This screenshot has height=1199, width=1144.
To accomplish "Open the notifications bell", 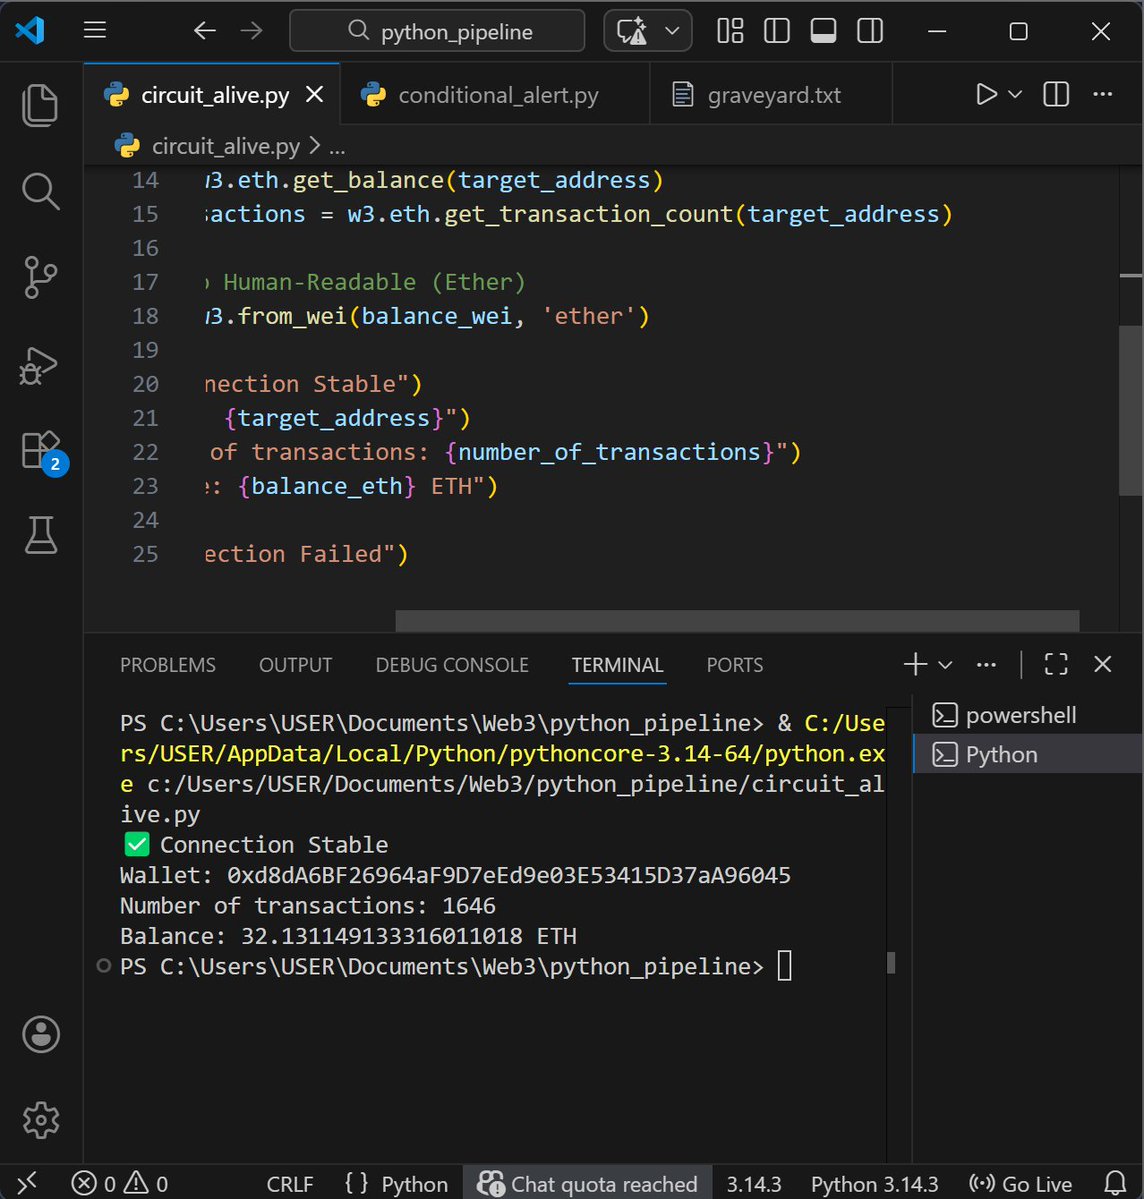I will tap(1116, 1184).
